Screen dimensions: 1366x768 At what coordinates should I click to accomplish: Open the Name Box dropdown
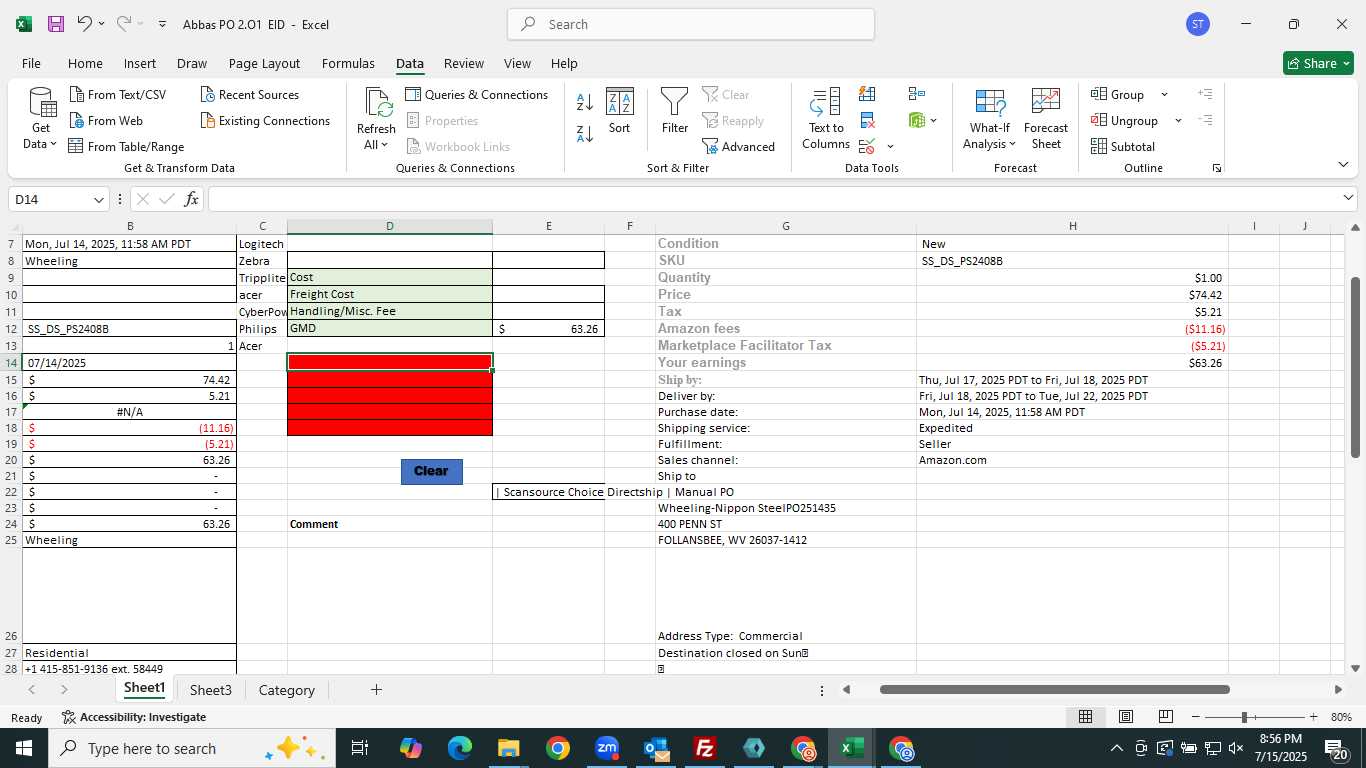(99, 199)
